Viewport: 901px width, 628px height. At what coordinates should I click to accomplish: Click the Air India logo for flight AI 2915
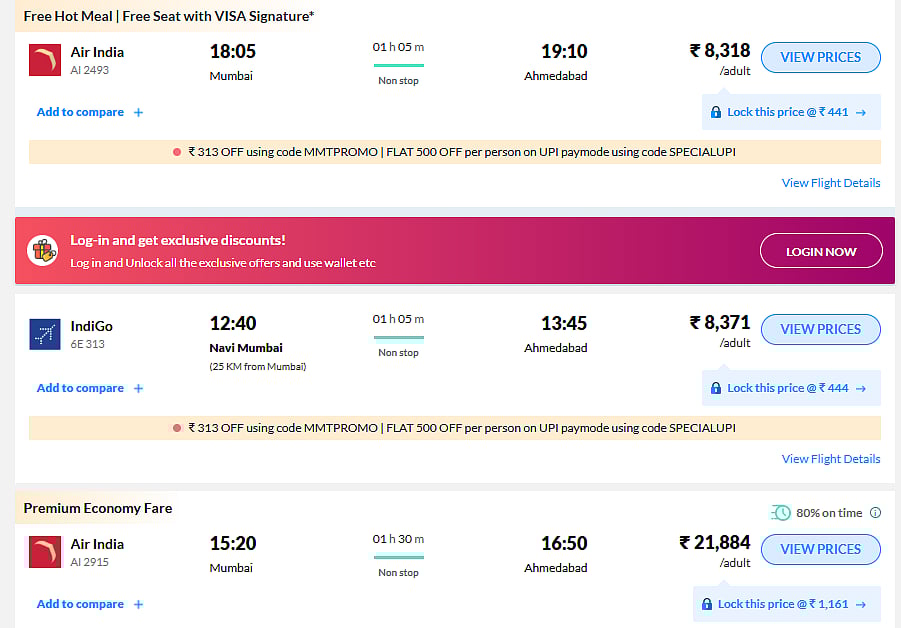pos(45,552)
